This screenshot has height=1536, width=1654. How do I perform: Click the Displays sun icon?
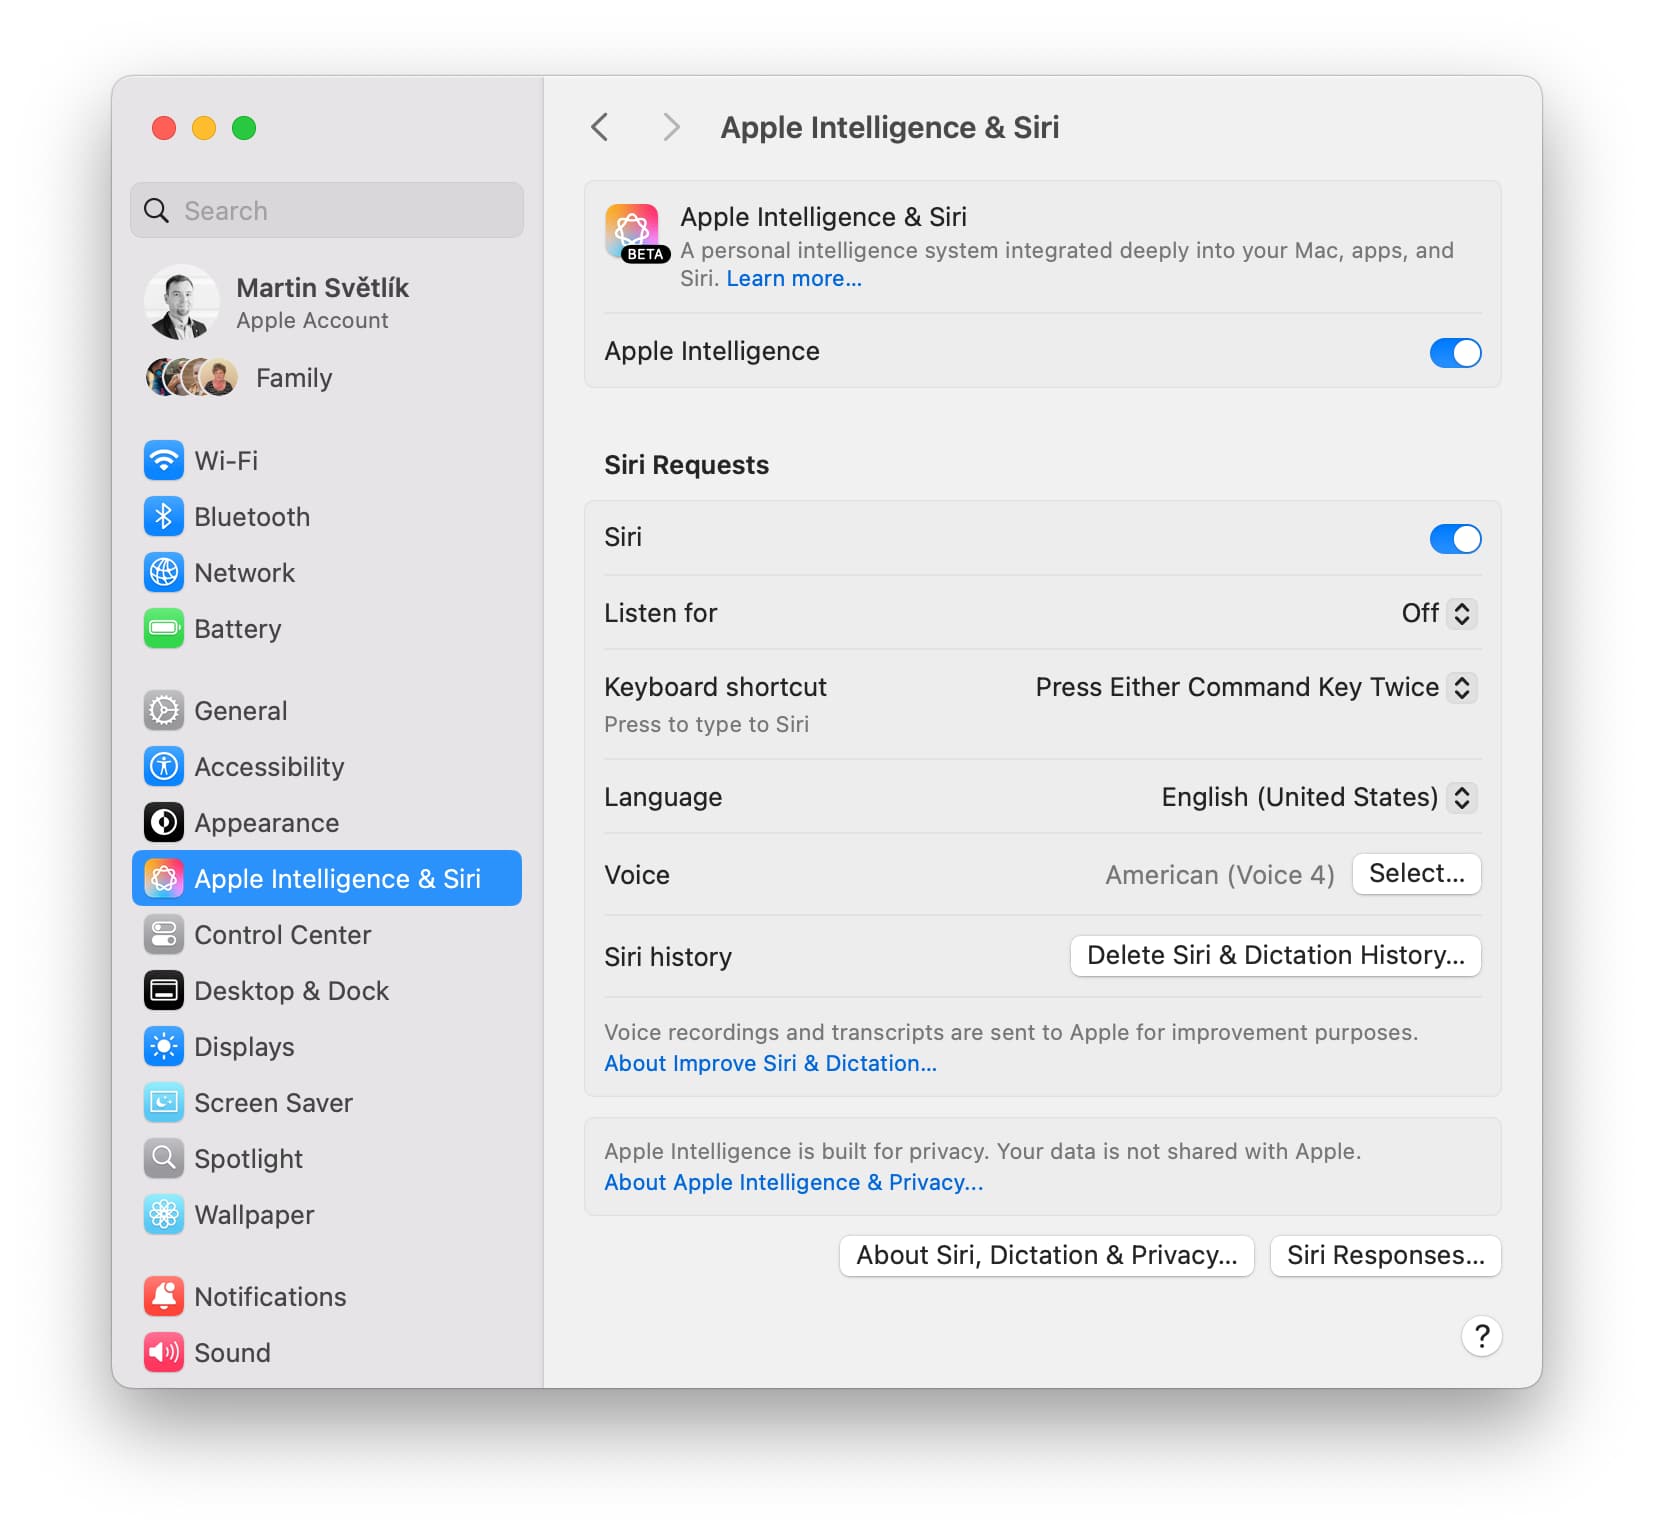click(x=164, y=1047)
